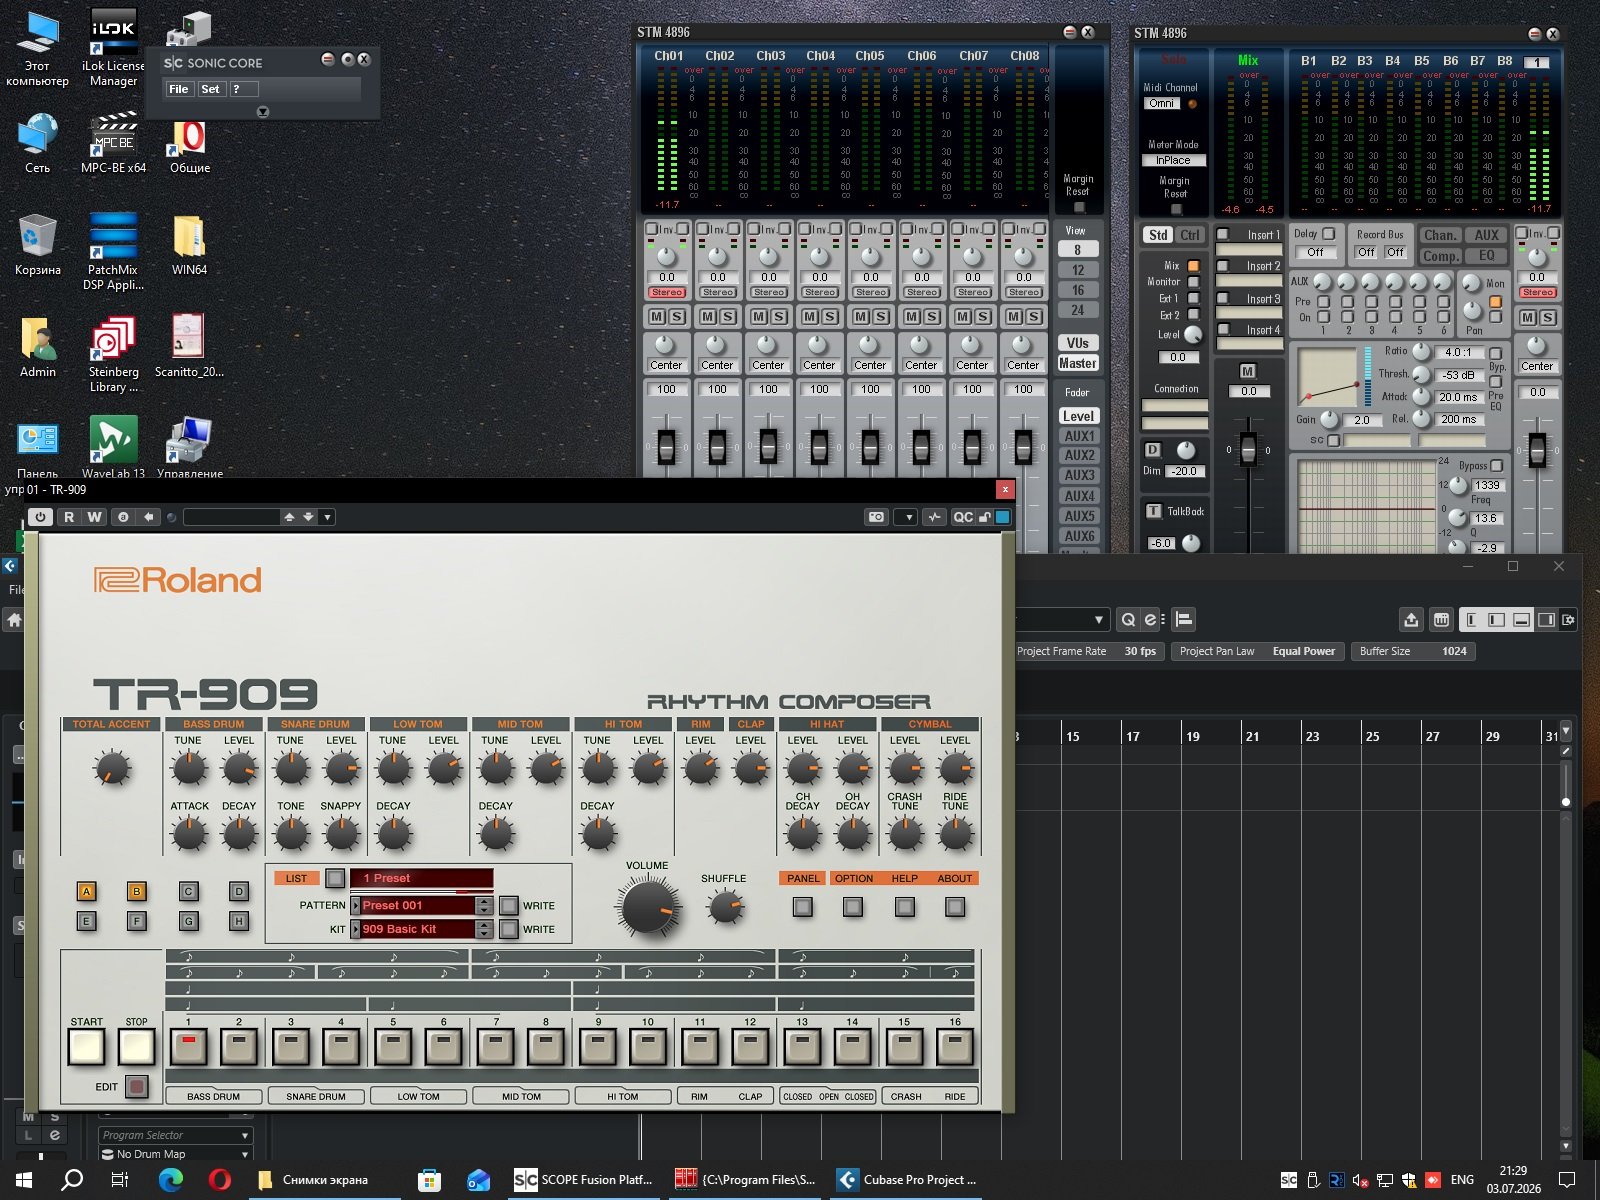Viewport: 1600px width, 1200px height.
Task: Toggle the WRITE button for PATTERN
Action: [x=509, y=906]
